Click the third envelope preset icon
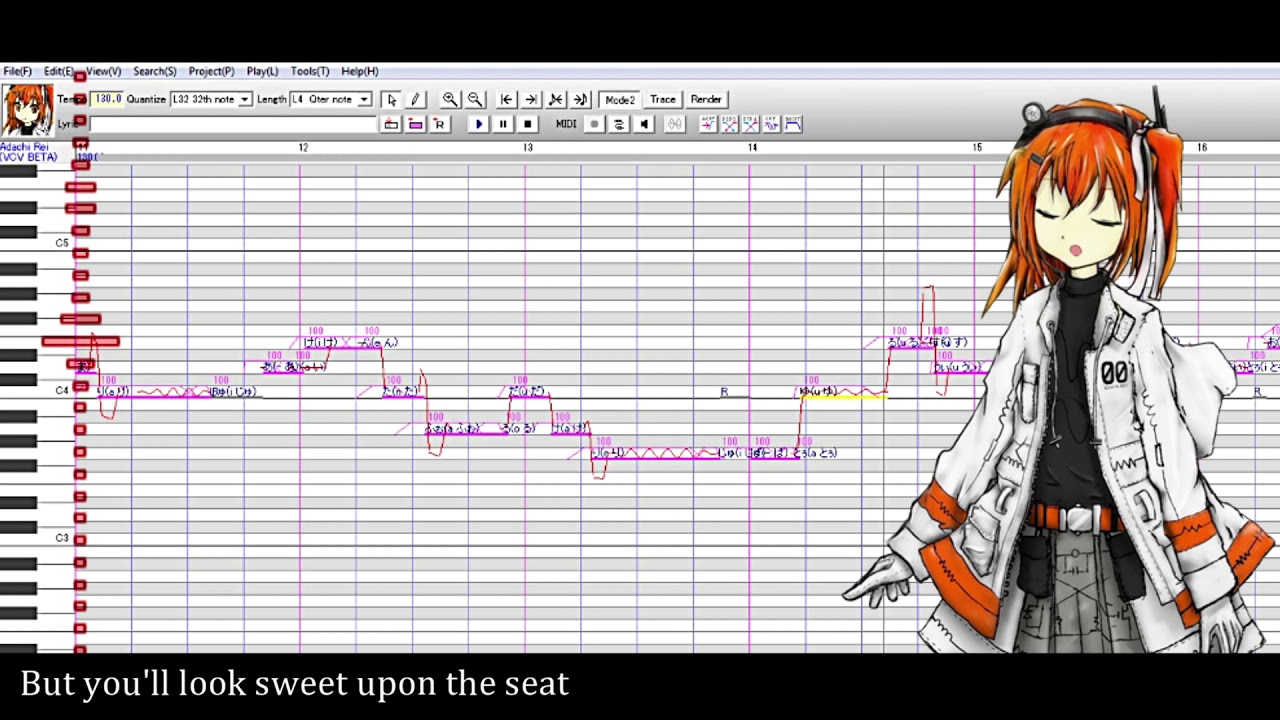This screenshot has width=1280, height=720. click(x=751, y=124)
